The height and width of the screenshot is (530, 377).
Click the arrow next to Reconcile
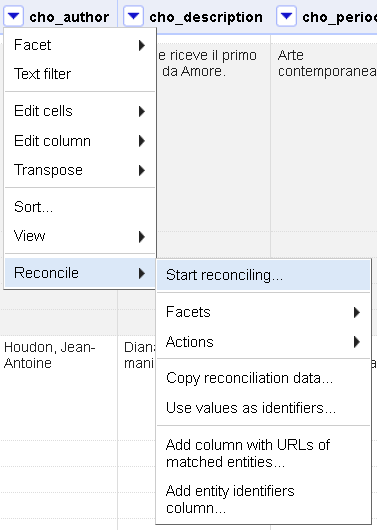(142, 273)
